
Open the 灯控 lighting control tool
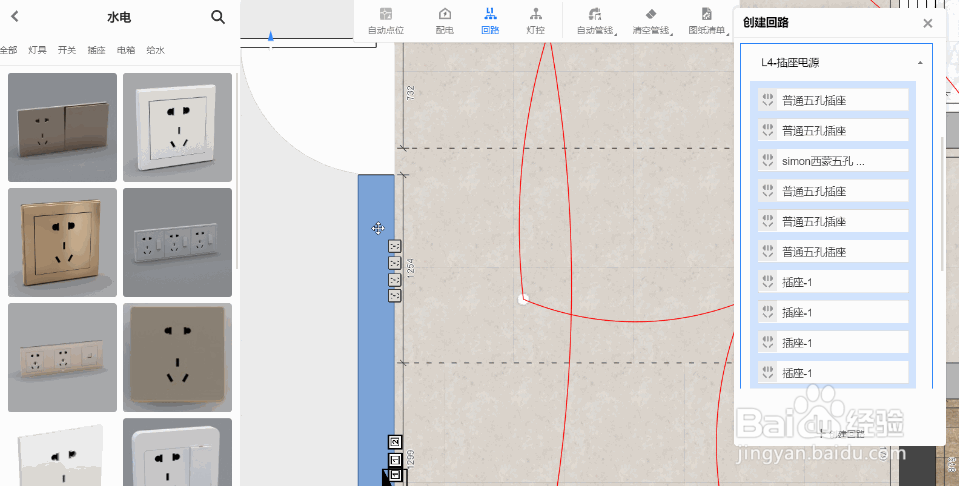(x=535, y=21)
